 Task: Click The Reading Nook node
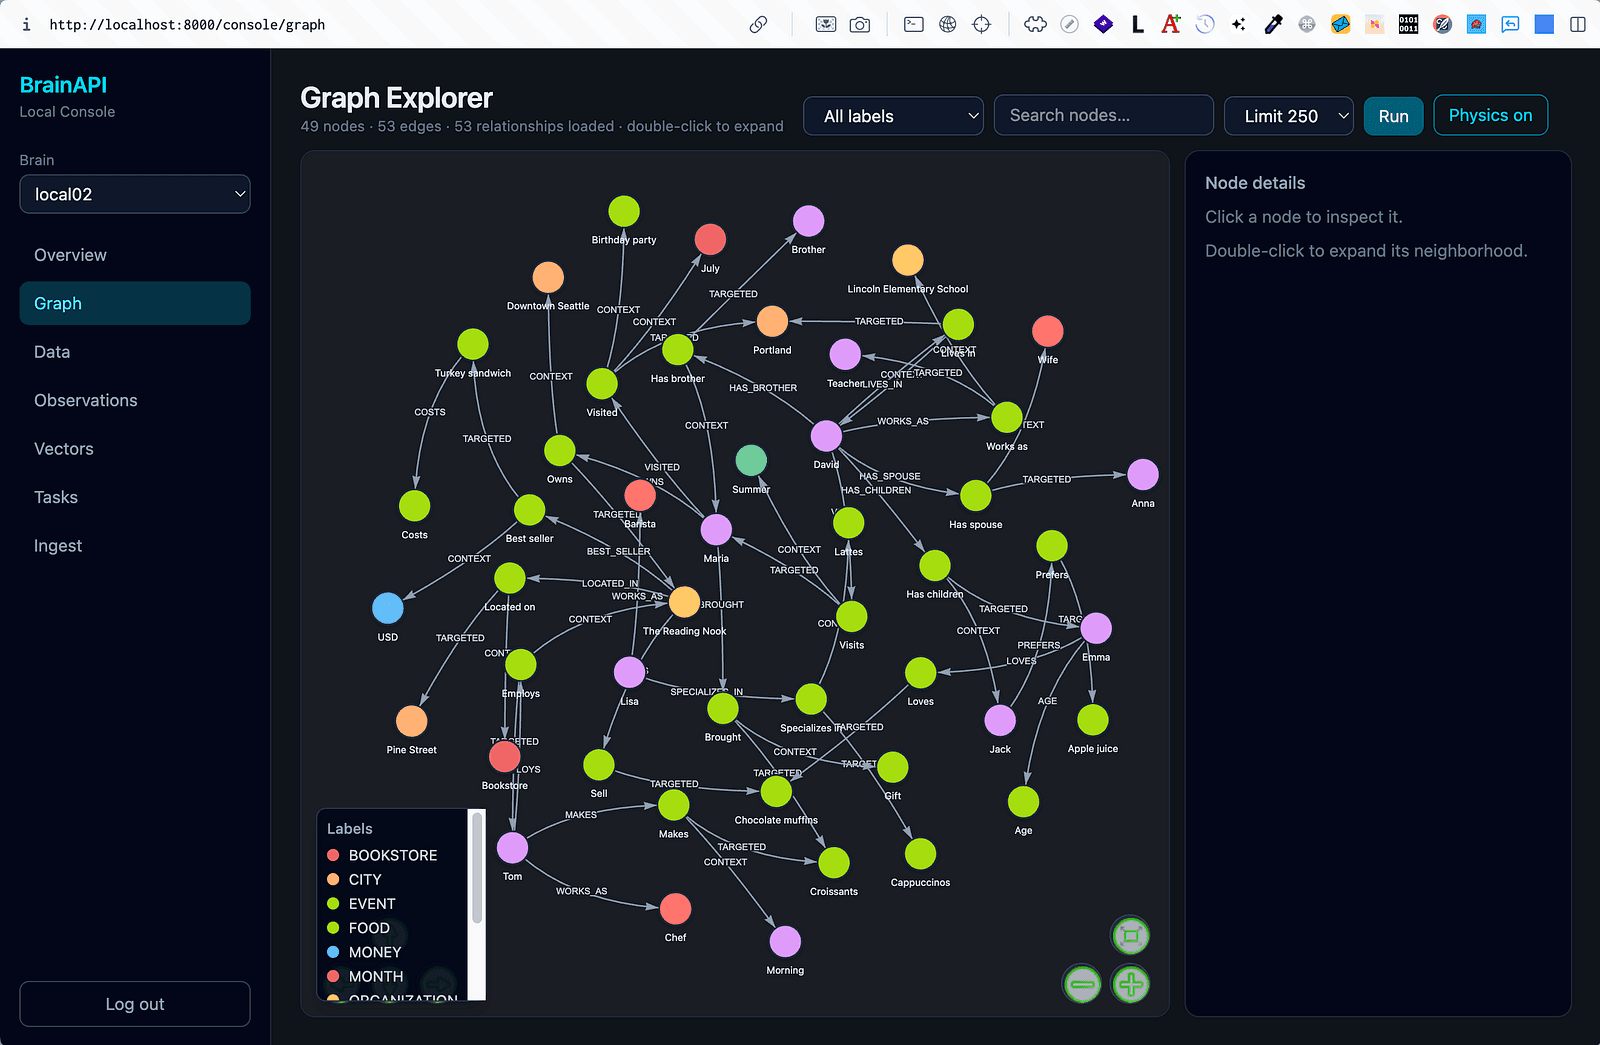pos(684,602)
